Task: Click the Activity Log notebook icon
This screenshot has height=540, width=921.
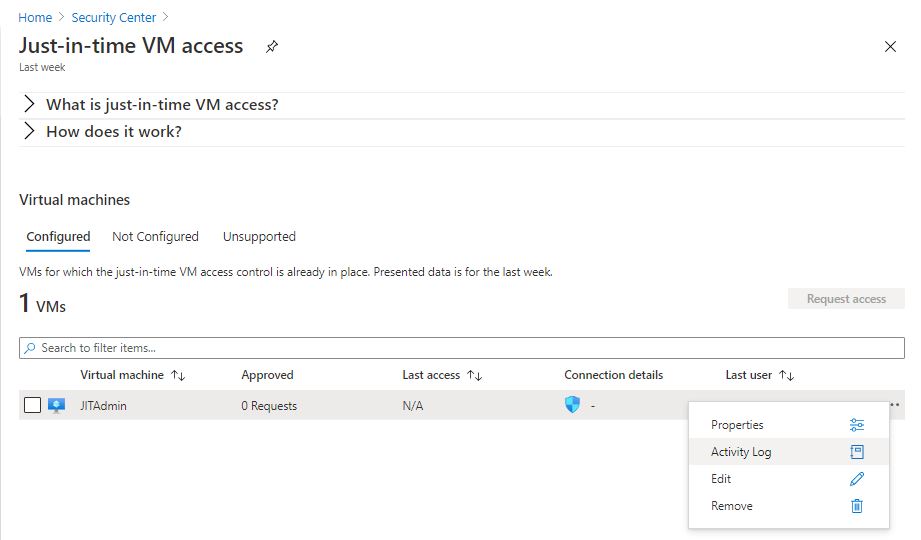Action: coord(856,452)
